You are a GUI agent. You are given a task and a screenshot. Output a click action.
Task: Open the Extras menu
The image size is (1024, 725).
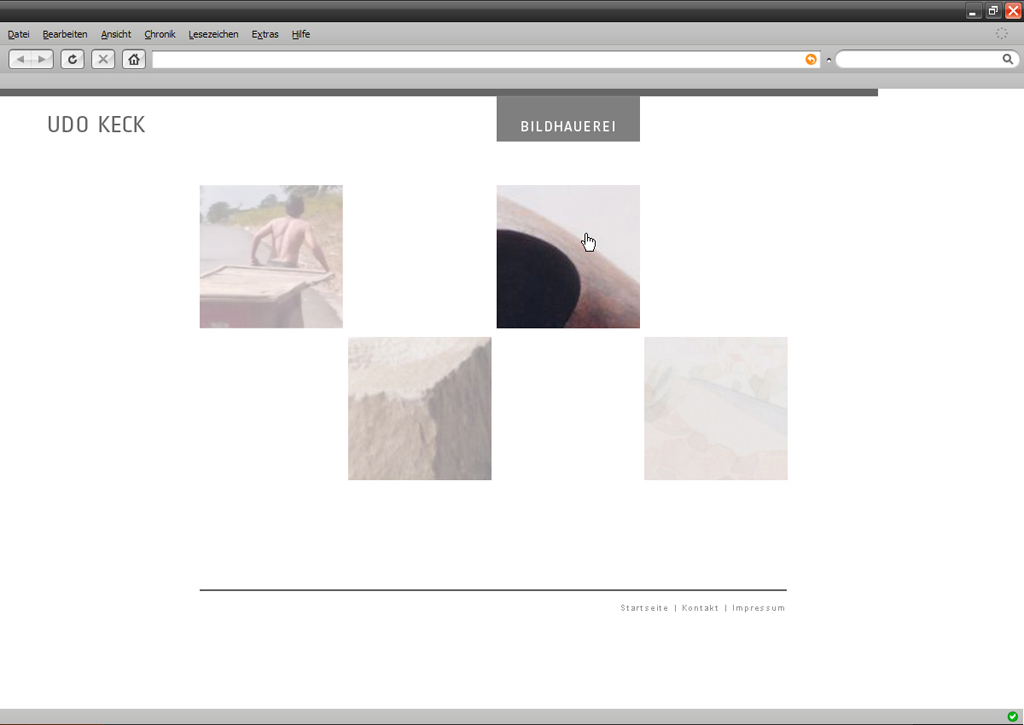265,34
